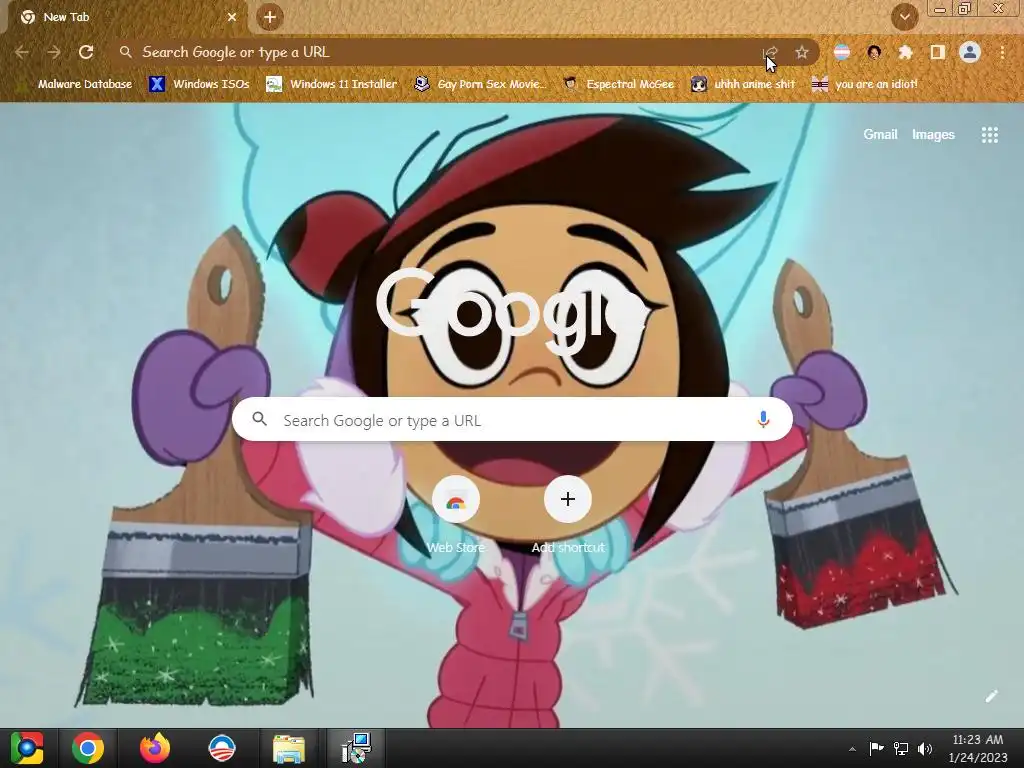Open network tray icon
This screenshot has height=768, width=1024.
pyautogui.click(x=901, y=749)
